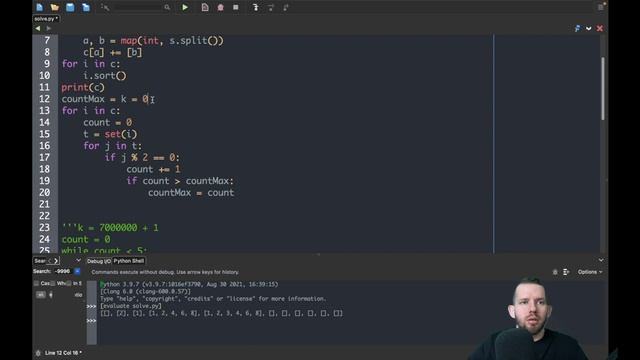Stop execution with the square stop icon
The image size is (640, 360).
coord(236,7)
